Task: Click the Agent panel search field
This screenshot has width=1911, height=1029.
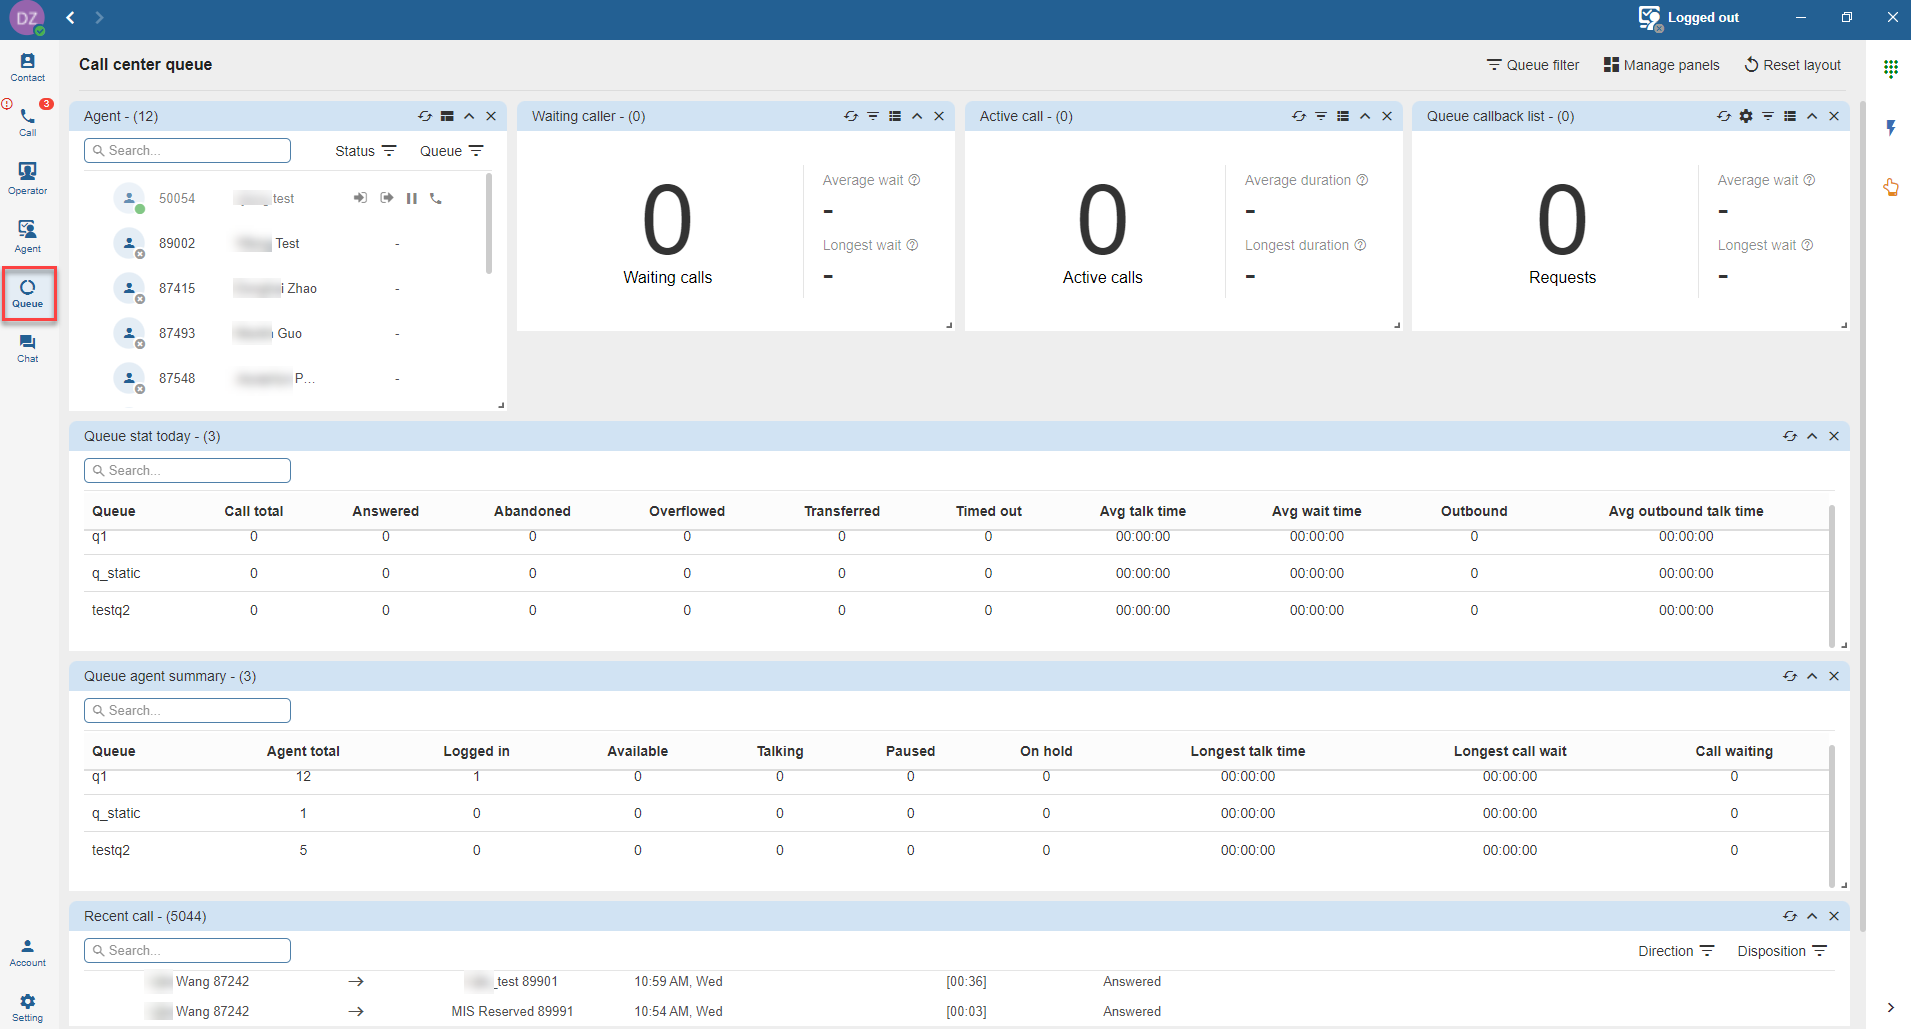Action: tap(187, 151)
